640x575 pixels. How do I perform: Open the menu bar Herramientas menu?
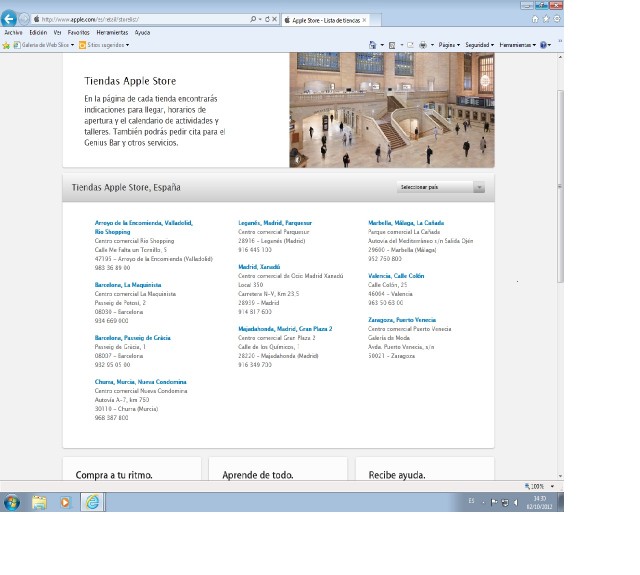[x=112, y=33]
